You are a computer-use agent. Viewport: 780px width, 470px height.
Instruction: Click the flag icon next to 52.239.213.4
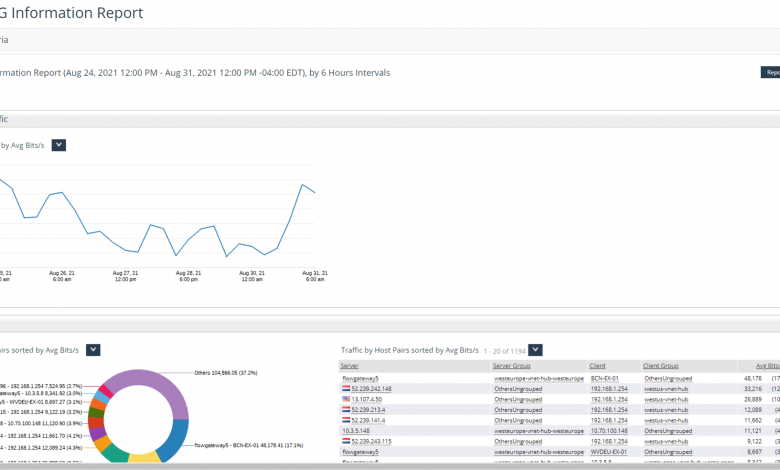coord(346,409)
